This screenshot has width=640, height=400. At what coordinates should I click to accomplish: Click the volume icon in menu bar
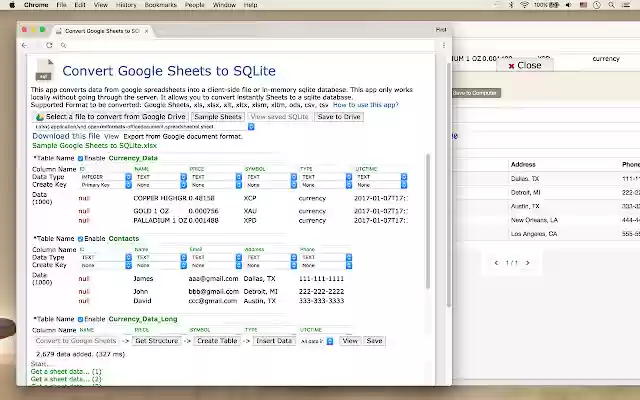(569, 5)
